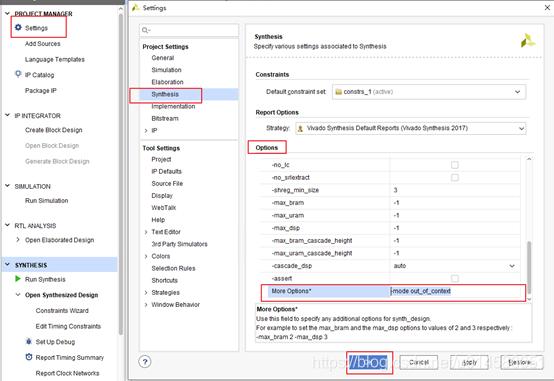Image resolution: width=554 pixels, height=381 pixels.
Task: Open Constraints Wizard
Action: click(62, 310)
